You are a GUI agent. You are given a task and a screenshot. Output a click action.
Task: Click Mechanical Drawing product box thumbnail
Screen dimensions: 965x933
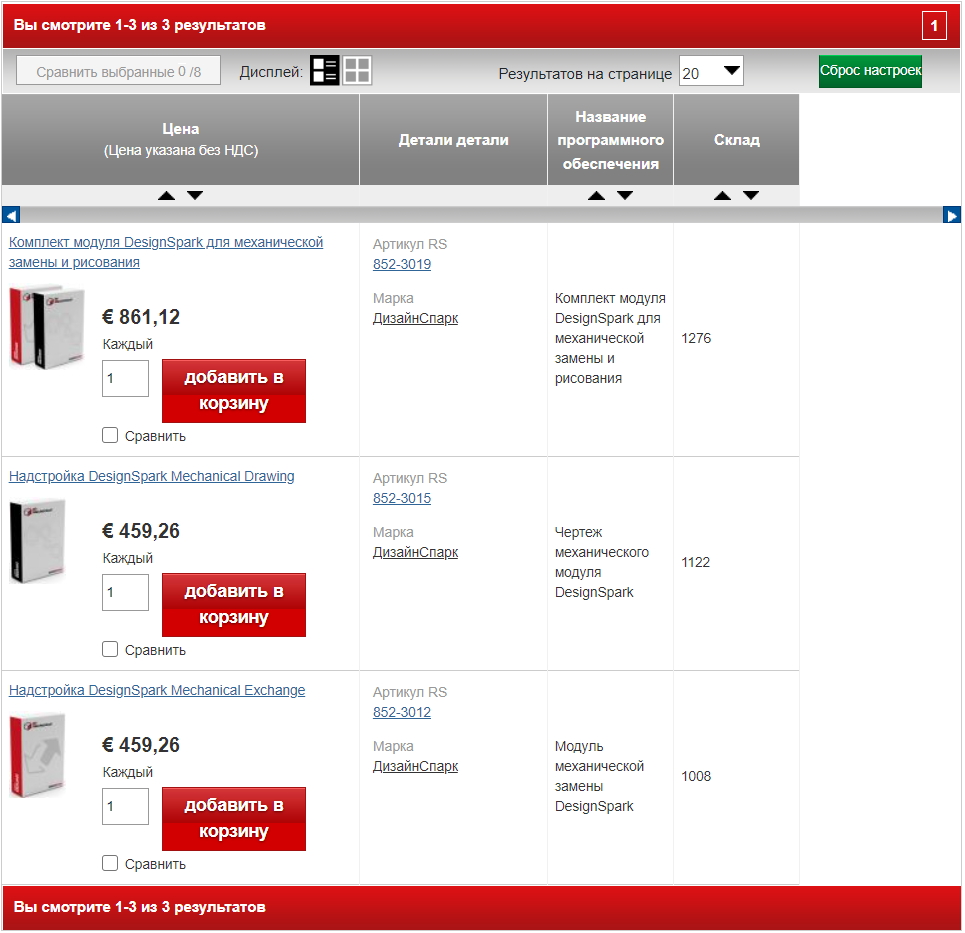38,541
